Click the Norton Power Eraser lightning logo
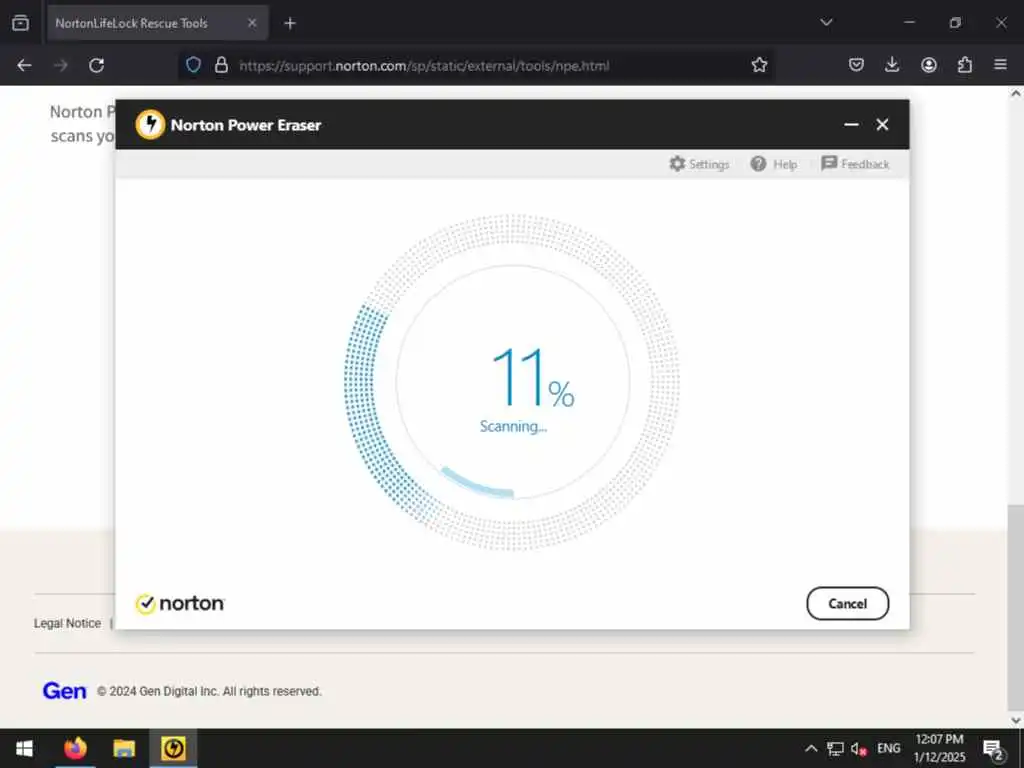Screen dimensions: 1024x768 tap(150, 124)
